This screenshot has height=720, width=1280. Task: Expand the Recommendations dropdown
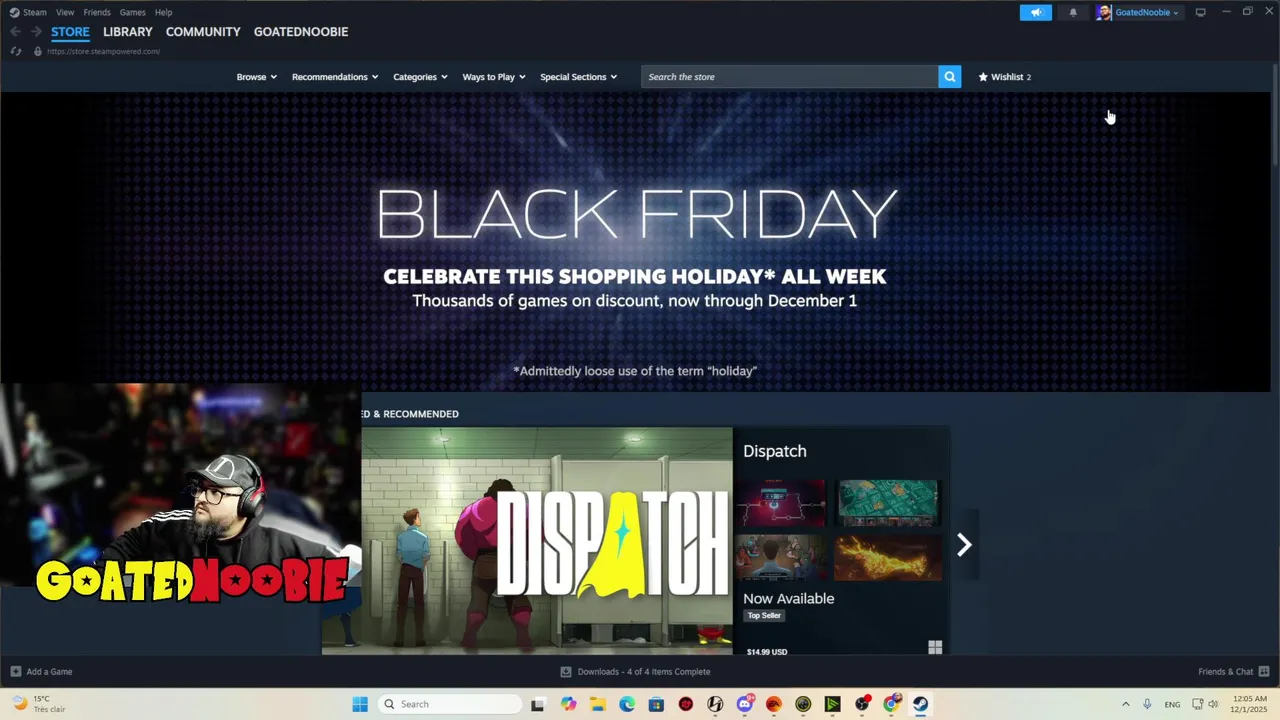click(335, 77)
